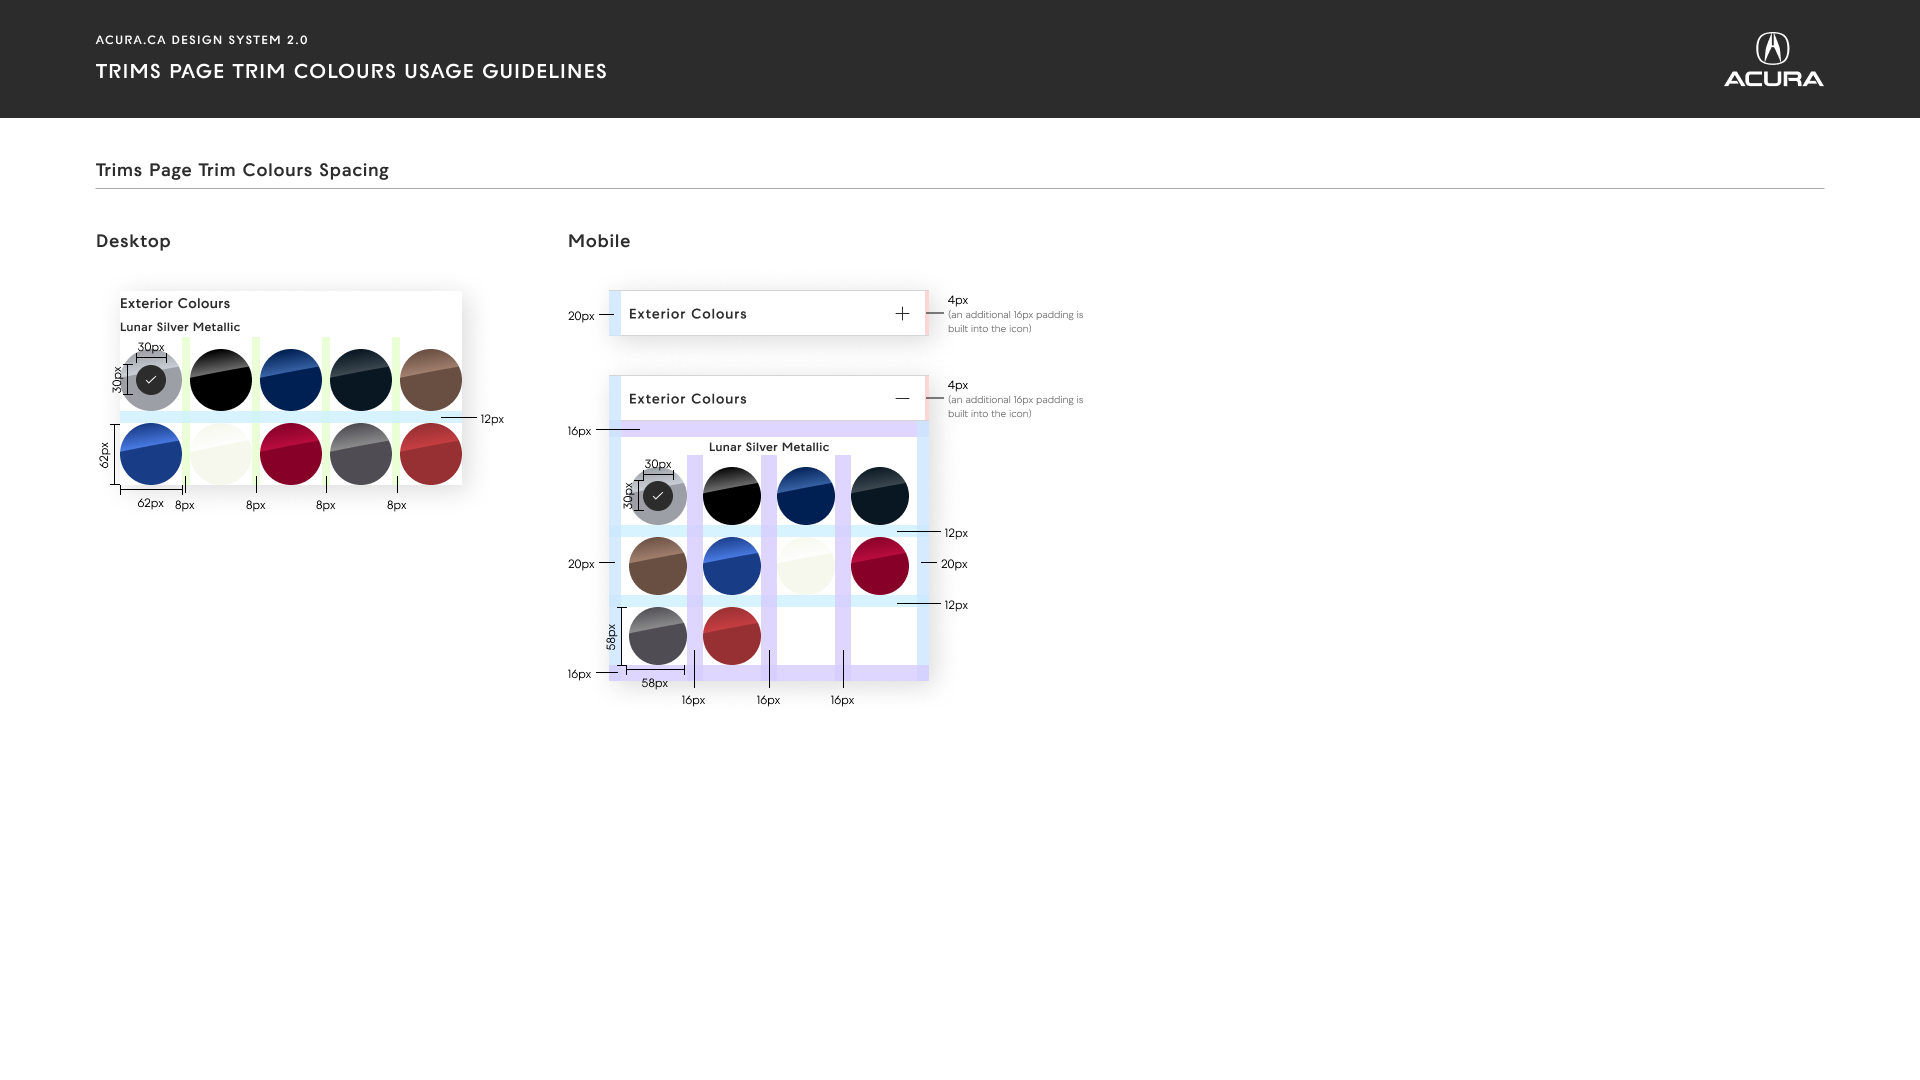
Task: Select Mobile dark teal swatch beside navy
Action: click(x=880, y=496)
